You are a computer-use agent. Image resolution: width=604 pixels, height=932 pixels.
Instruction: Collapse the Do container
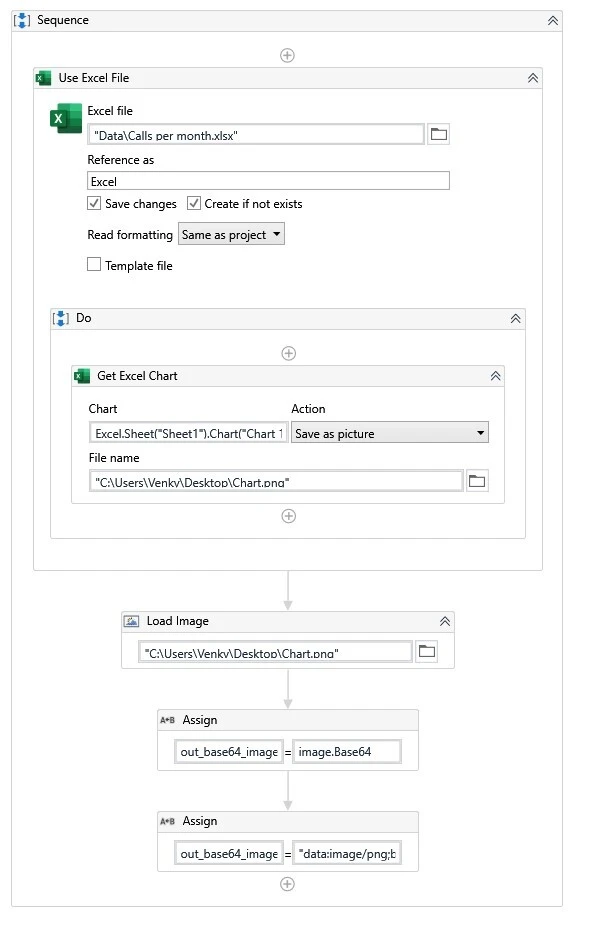[515, 319]
